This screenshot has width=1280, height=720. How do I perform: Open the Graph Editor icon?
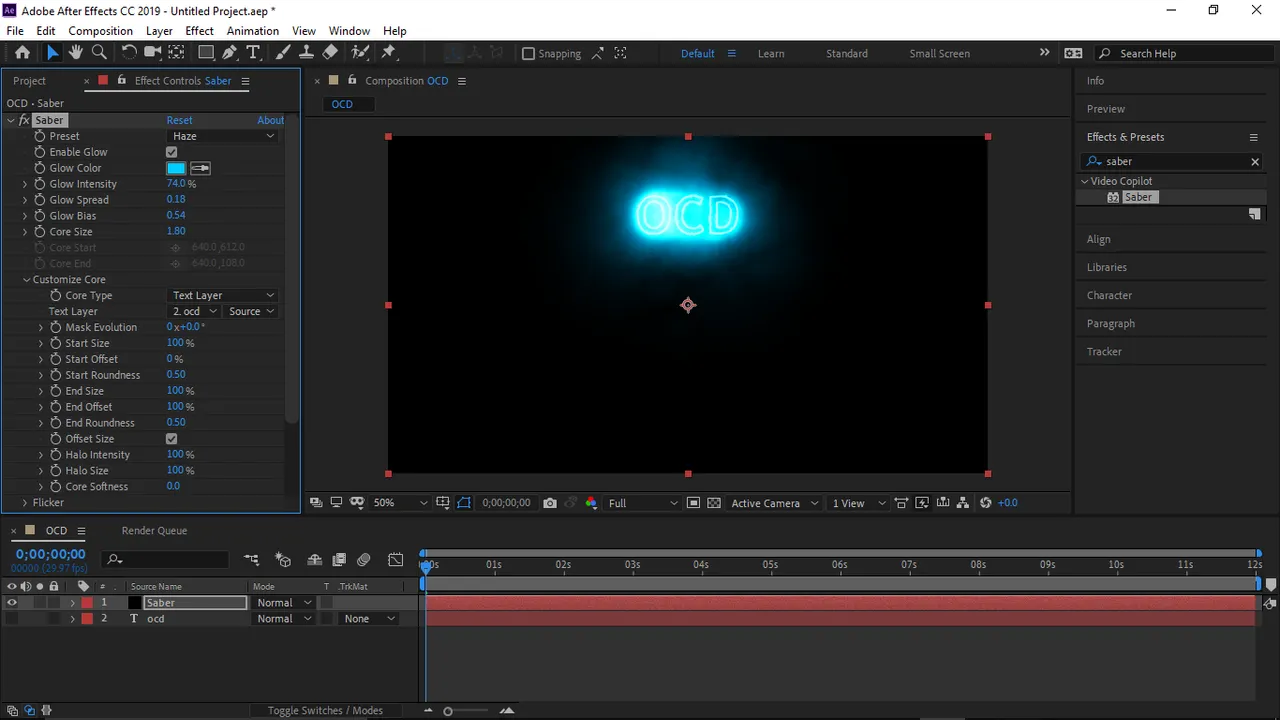click(396, 560)
